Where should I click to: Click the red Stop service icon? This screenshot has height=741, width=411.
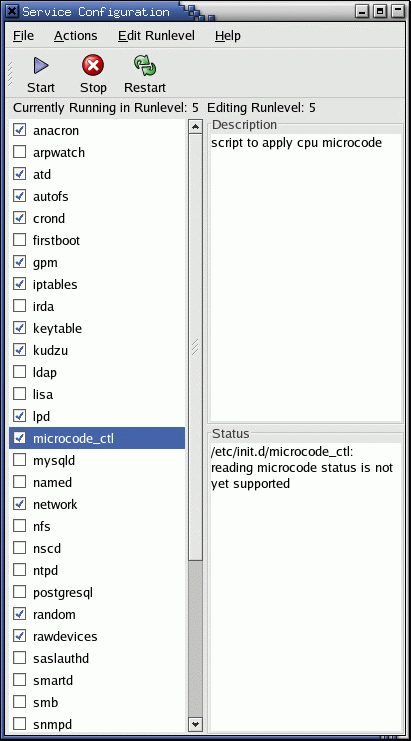tap(93, 65)
